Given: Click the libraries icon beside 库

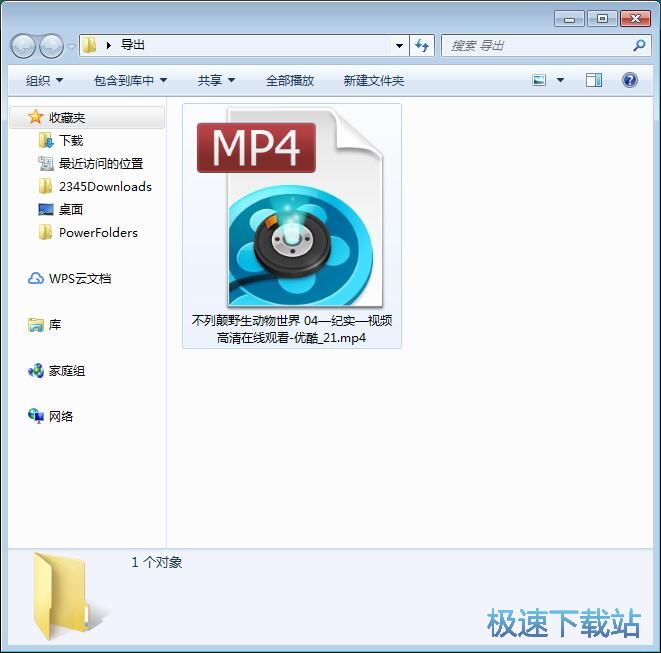Looking at the screenshot, I should click(x=36, y=325).
